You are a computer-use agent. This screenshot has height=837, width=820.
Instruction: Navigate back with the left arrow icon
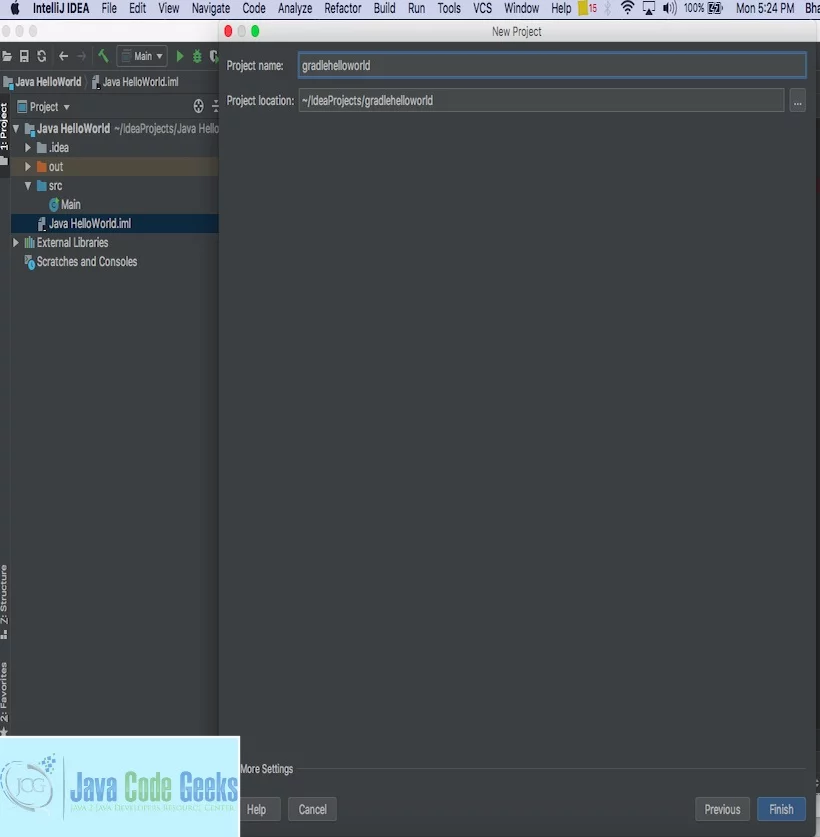pos(64,56)
